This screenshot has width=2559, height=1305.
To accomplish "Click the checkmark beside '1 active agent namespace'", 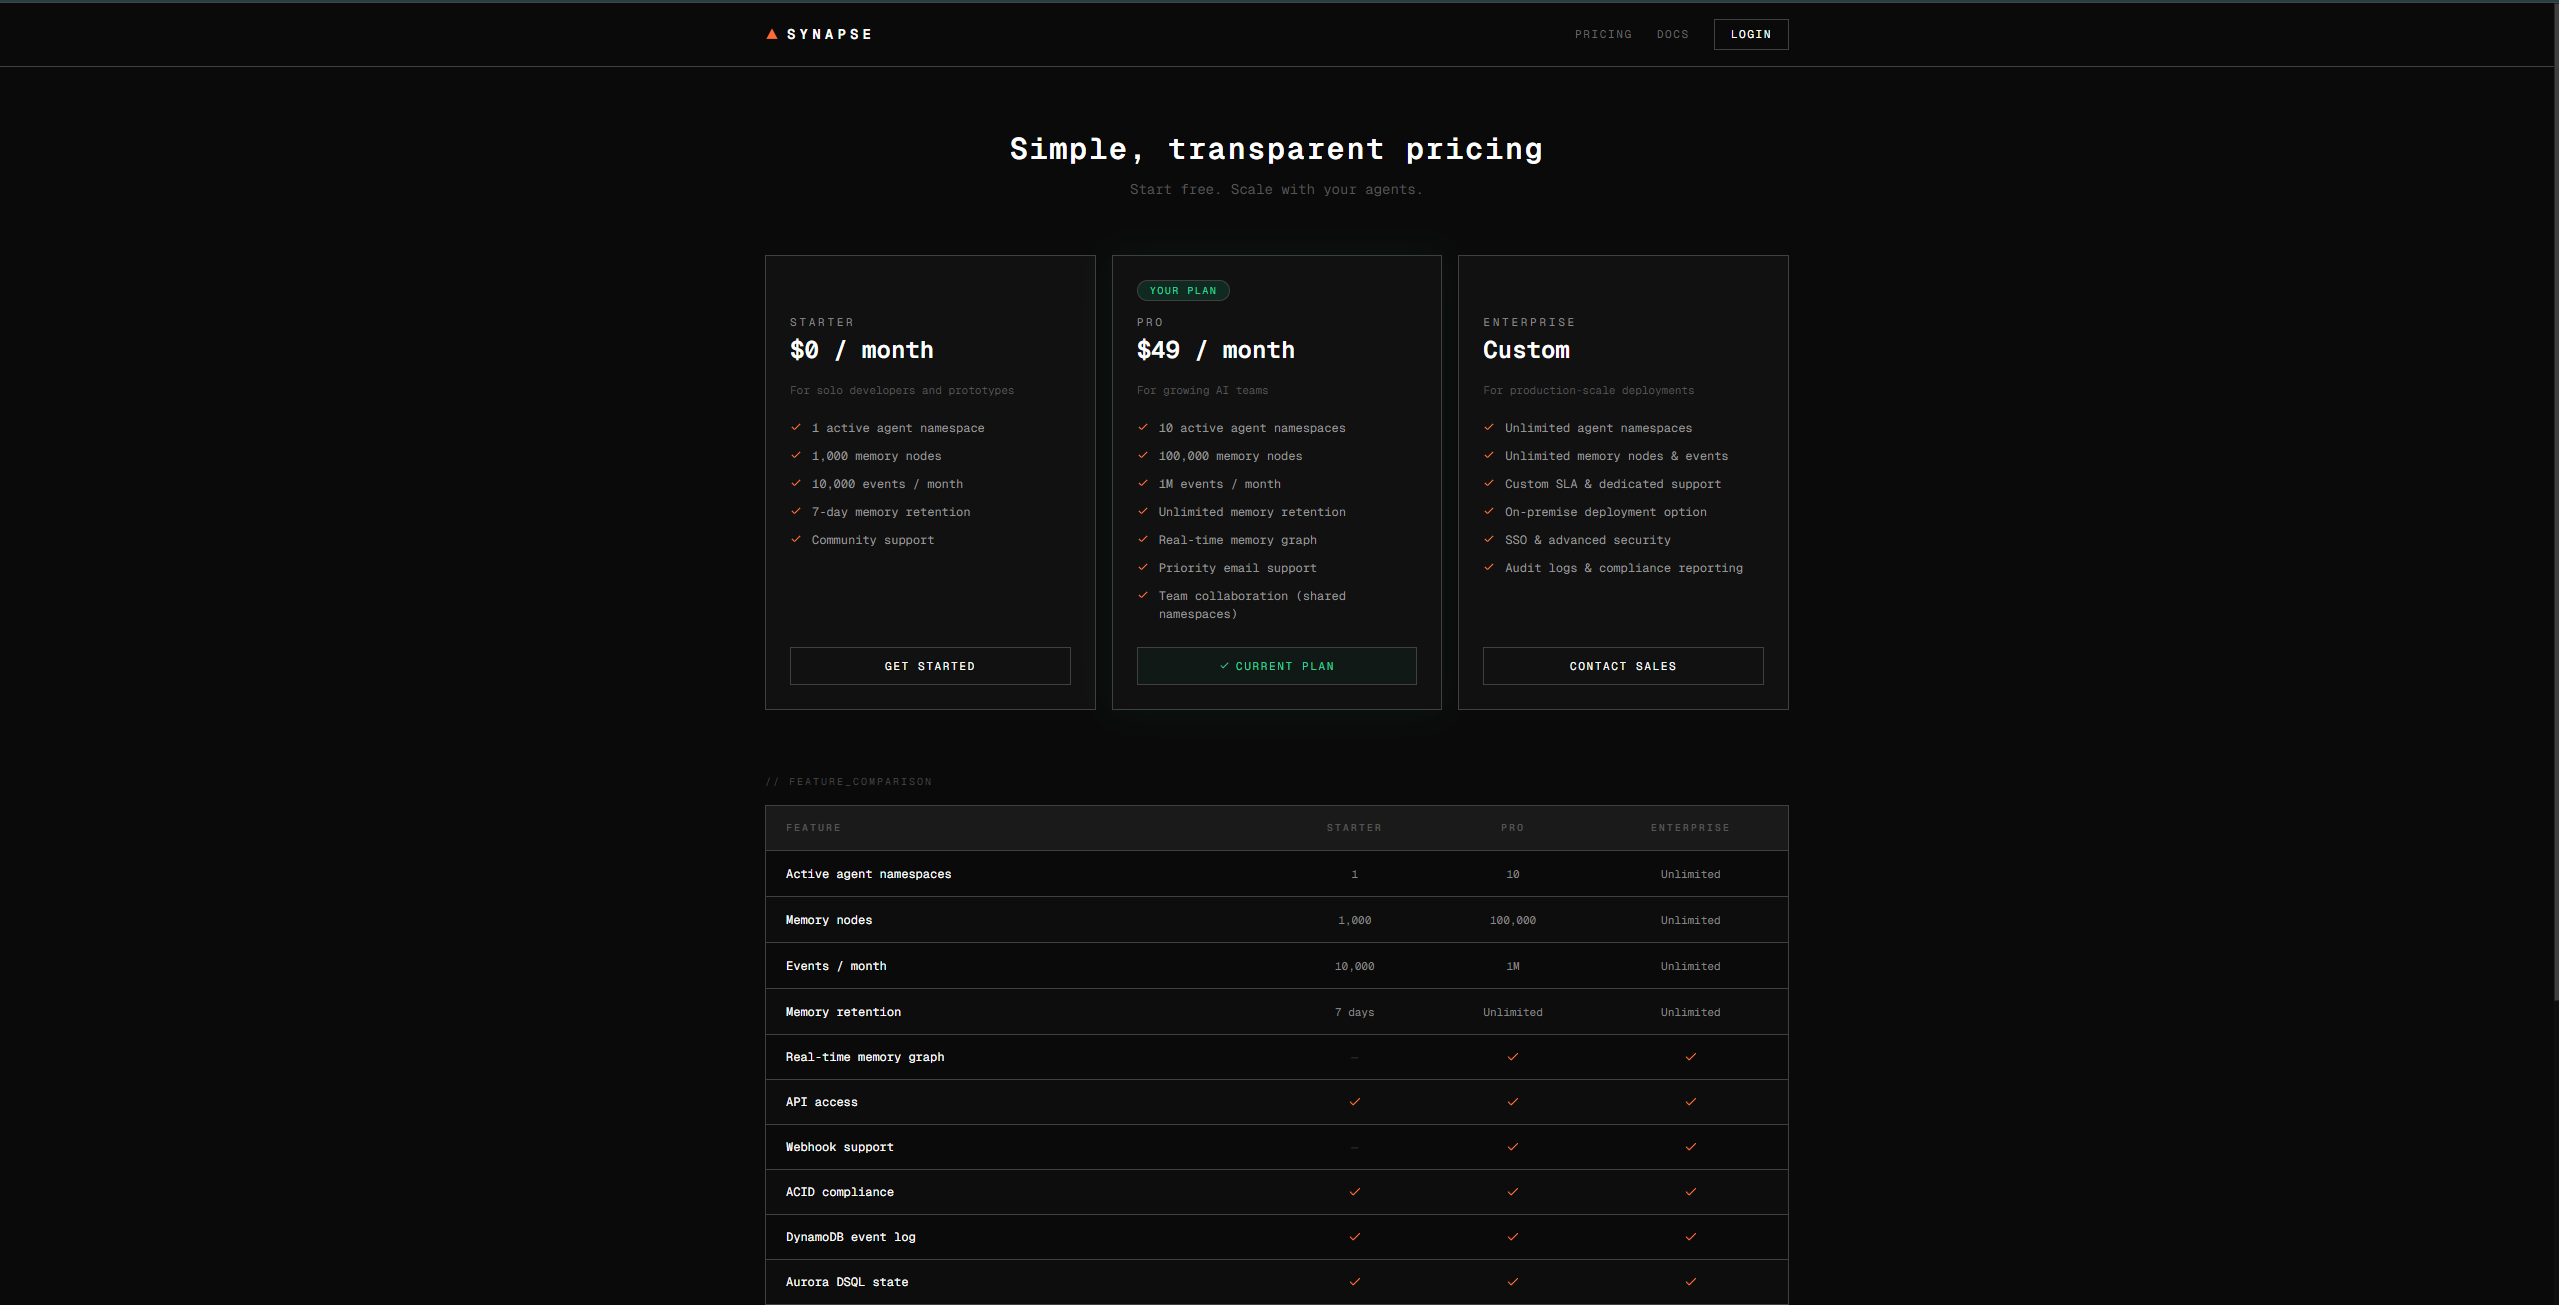I will pyautogui.click(x=796, y=427).
